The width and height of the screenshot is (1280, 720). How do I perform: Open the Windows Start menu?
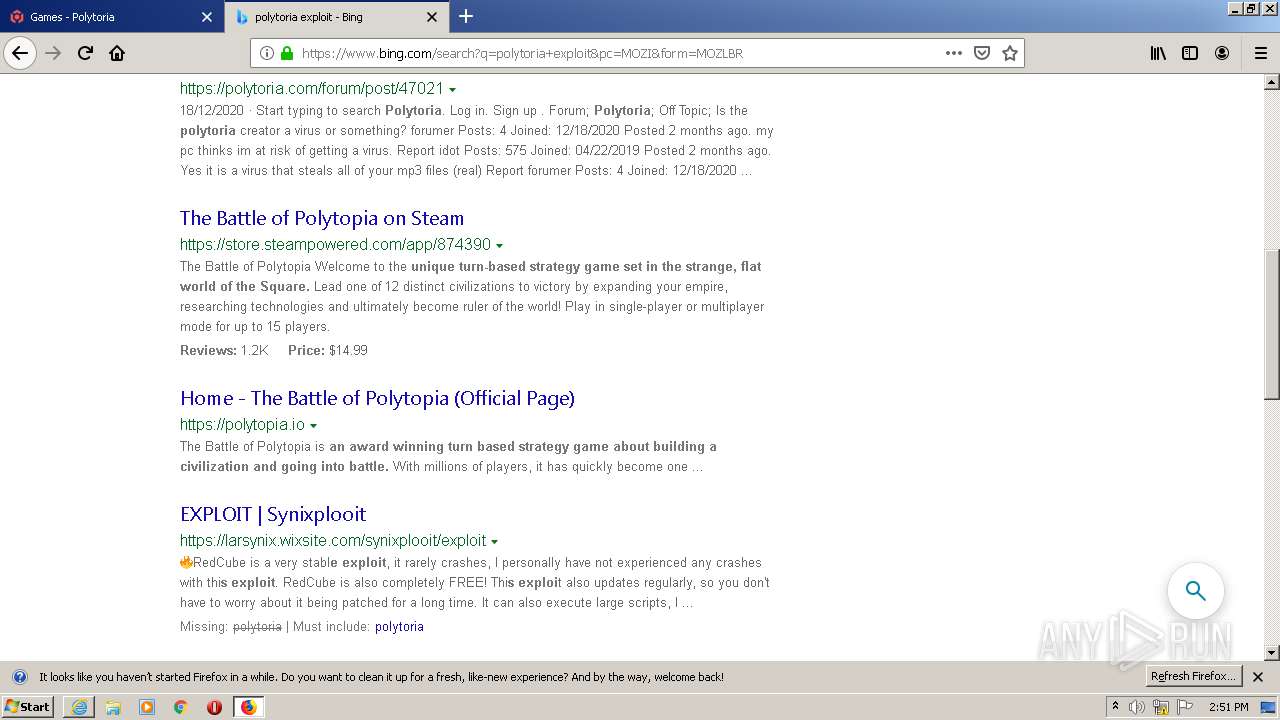click(27, 707)
